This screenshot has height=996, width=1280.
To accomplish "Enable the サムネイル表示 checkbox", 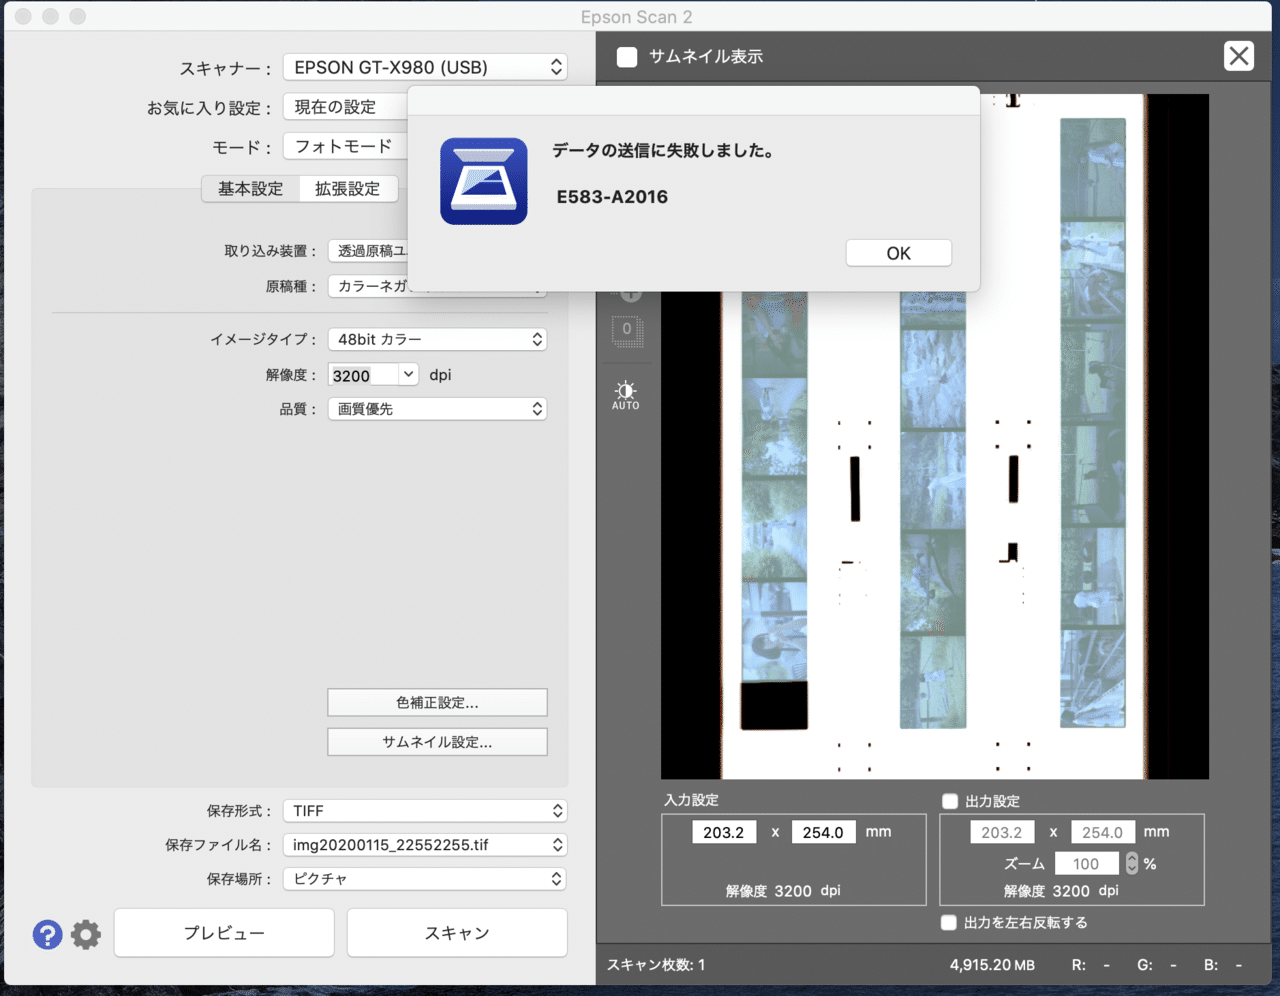I will tap(627, 57).
